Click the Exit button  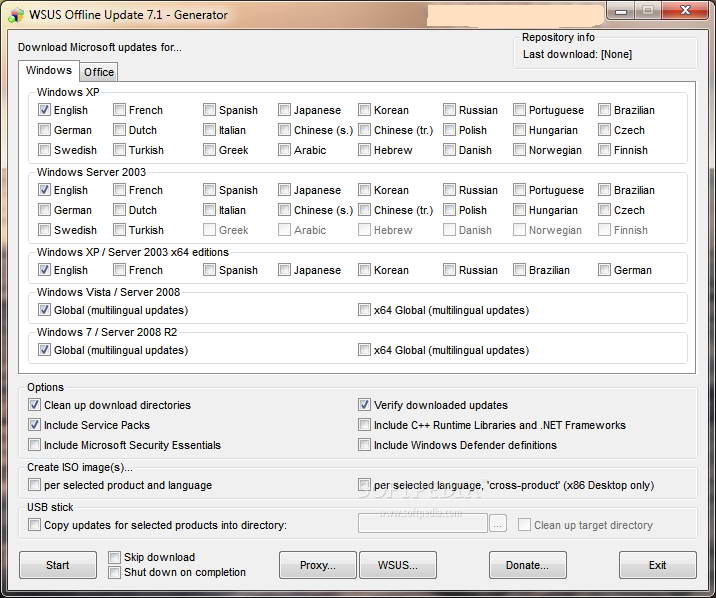(658, 565)
